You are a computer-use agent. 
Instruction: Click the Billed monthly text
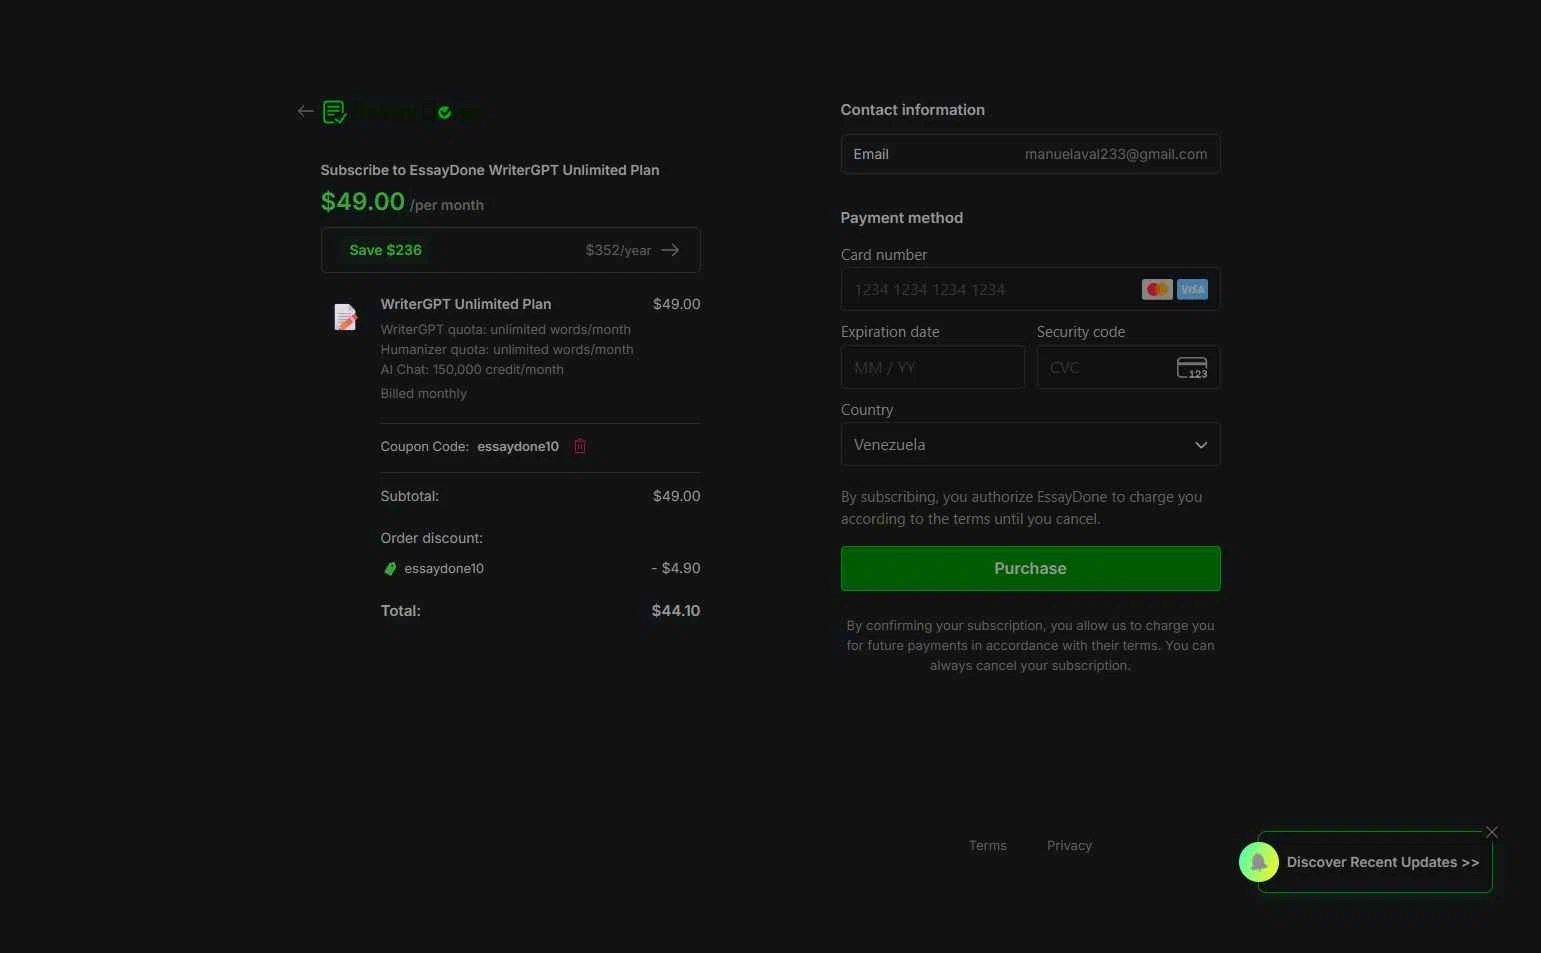pyautogui.click(x=423, y=394)
